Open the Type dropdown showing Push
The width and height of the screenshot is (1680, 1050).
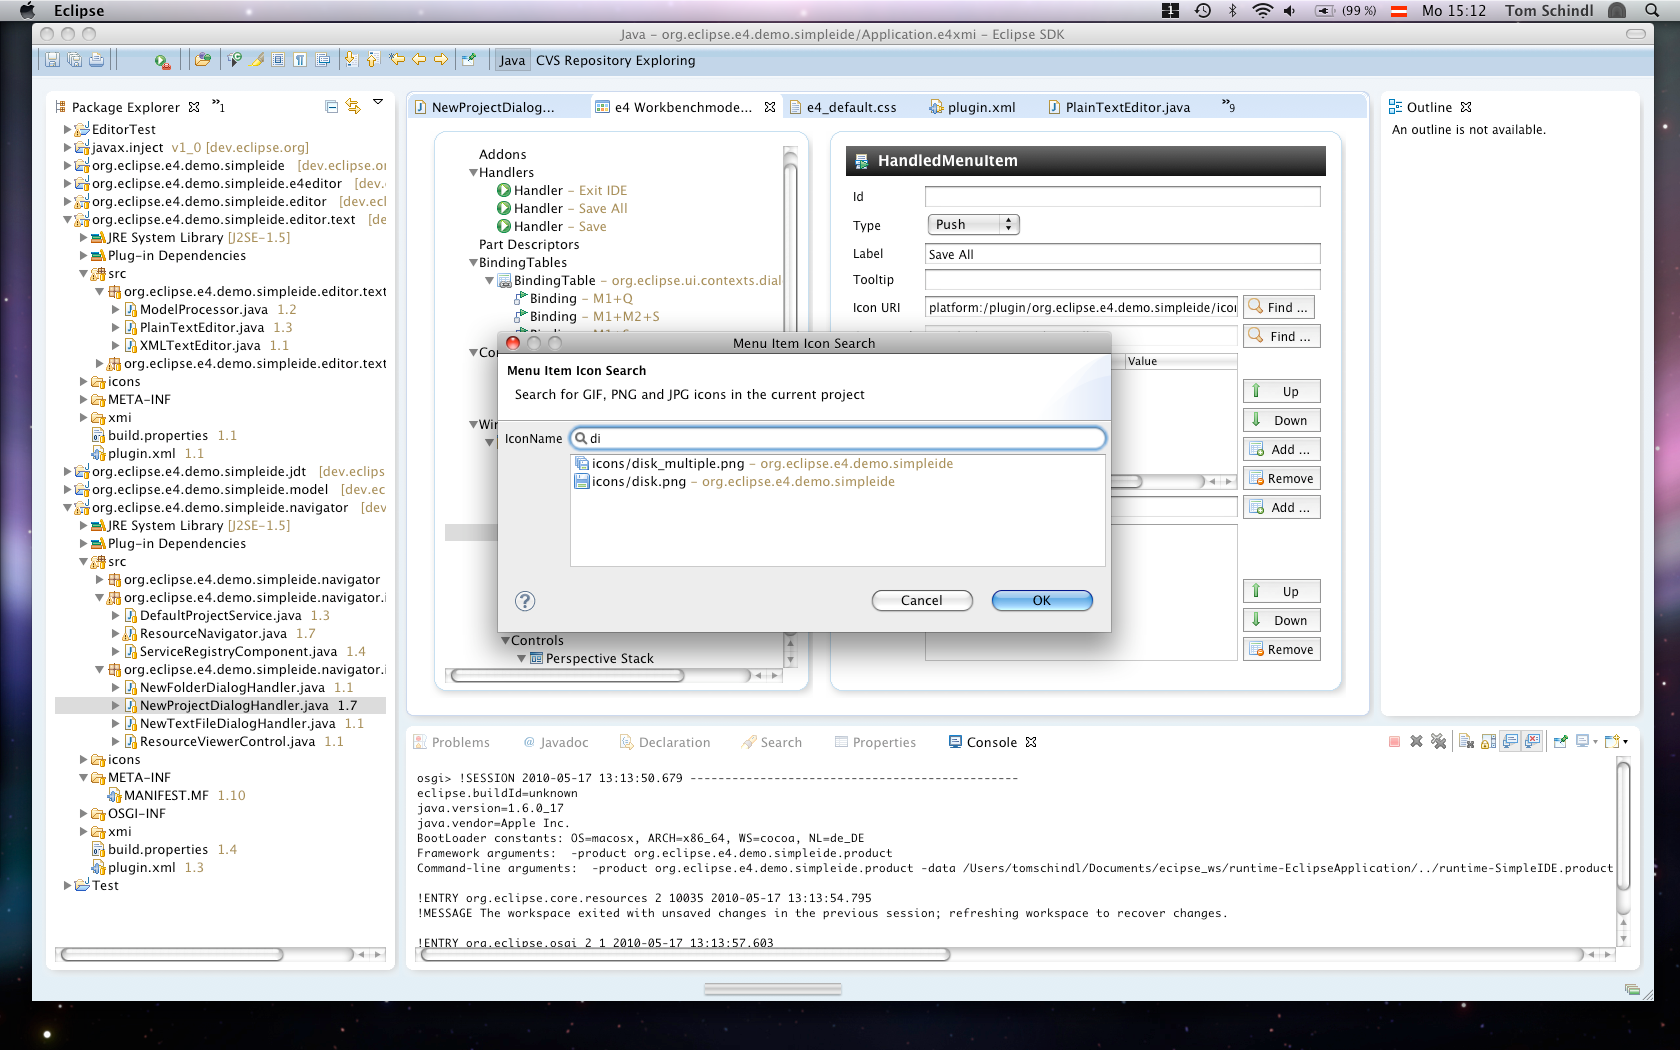tap(973, 225)
